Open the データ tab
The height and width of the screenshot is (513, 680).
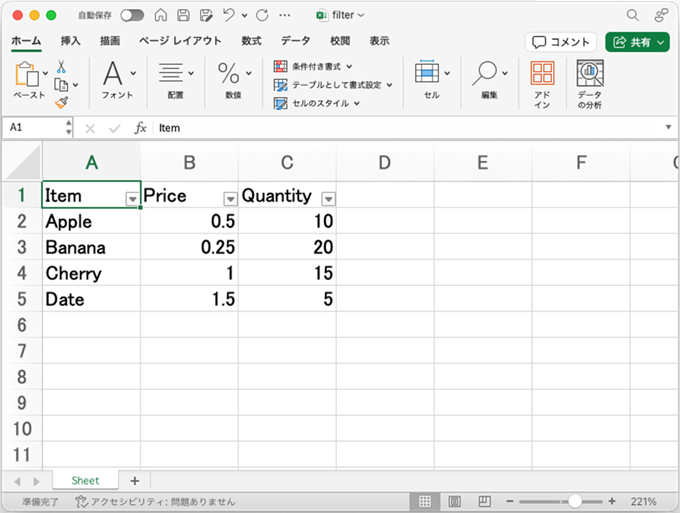click(x=295, y=41)
